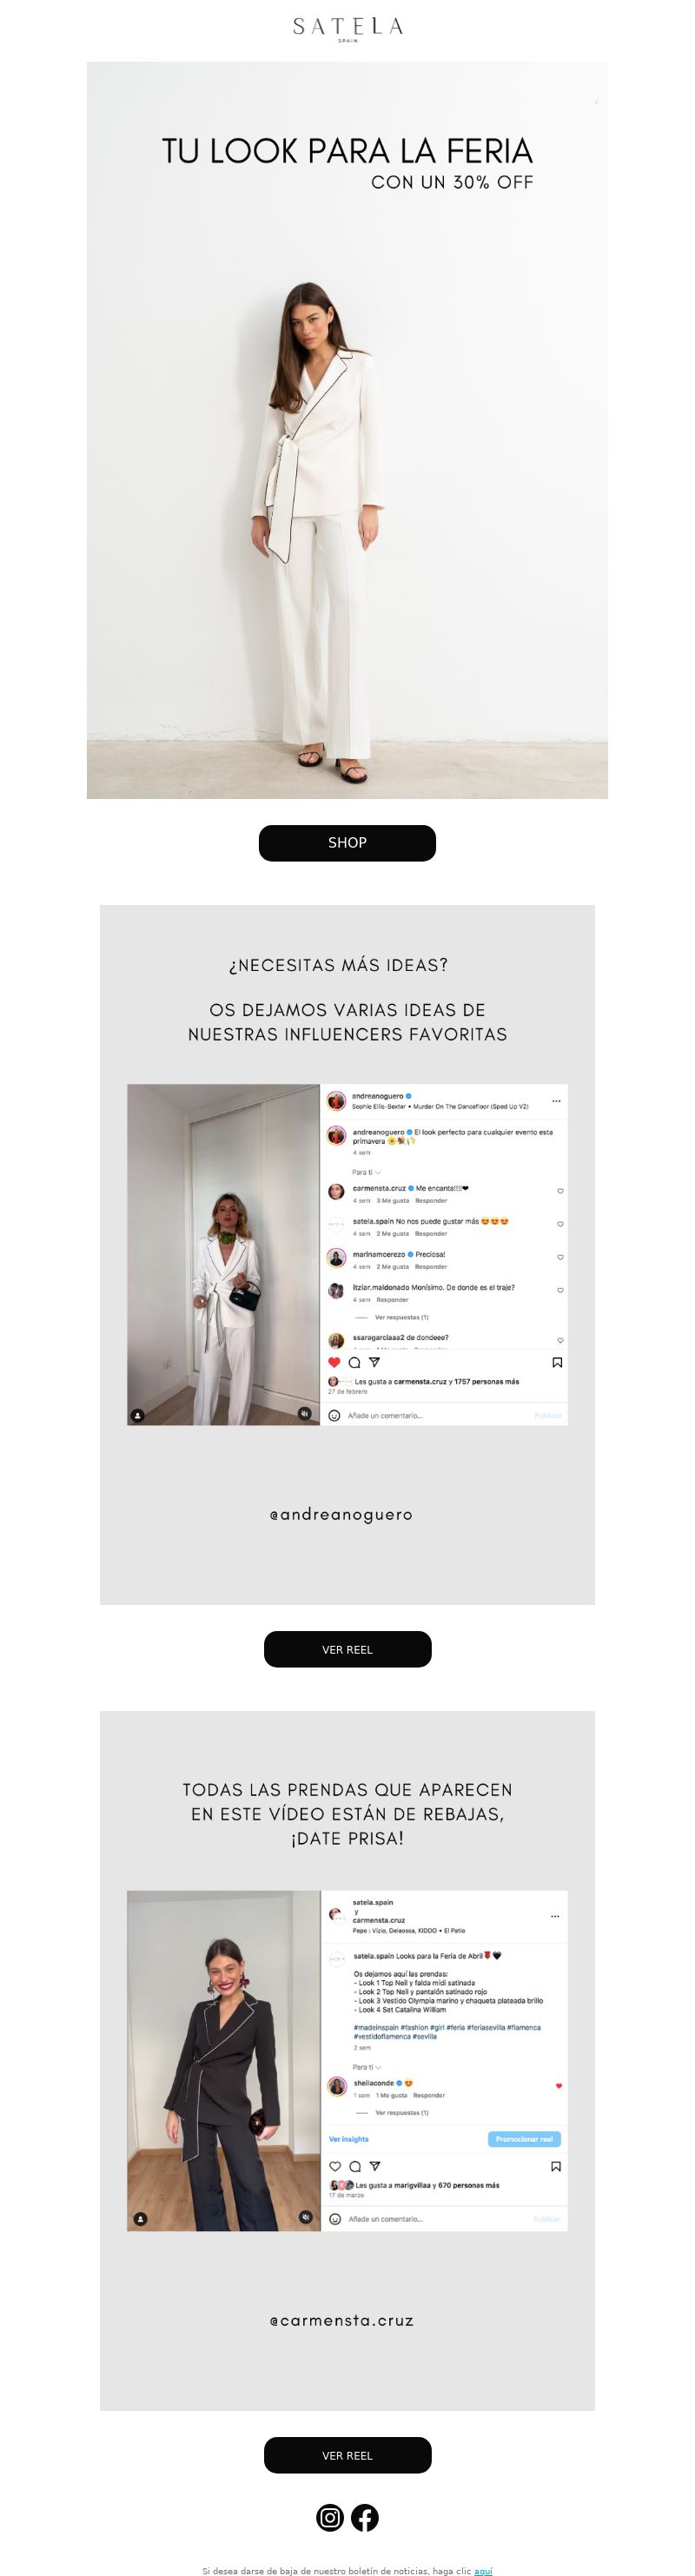Click the comment bubble icon on carmensta.cruz post

(354, 2166)
